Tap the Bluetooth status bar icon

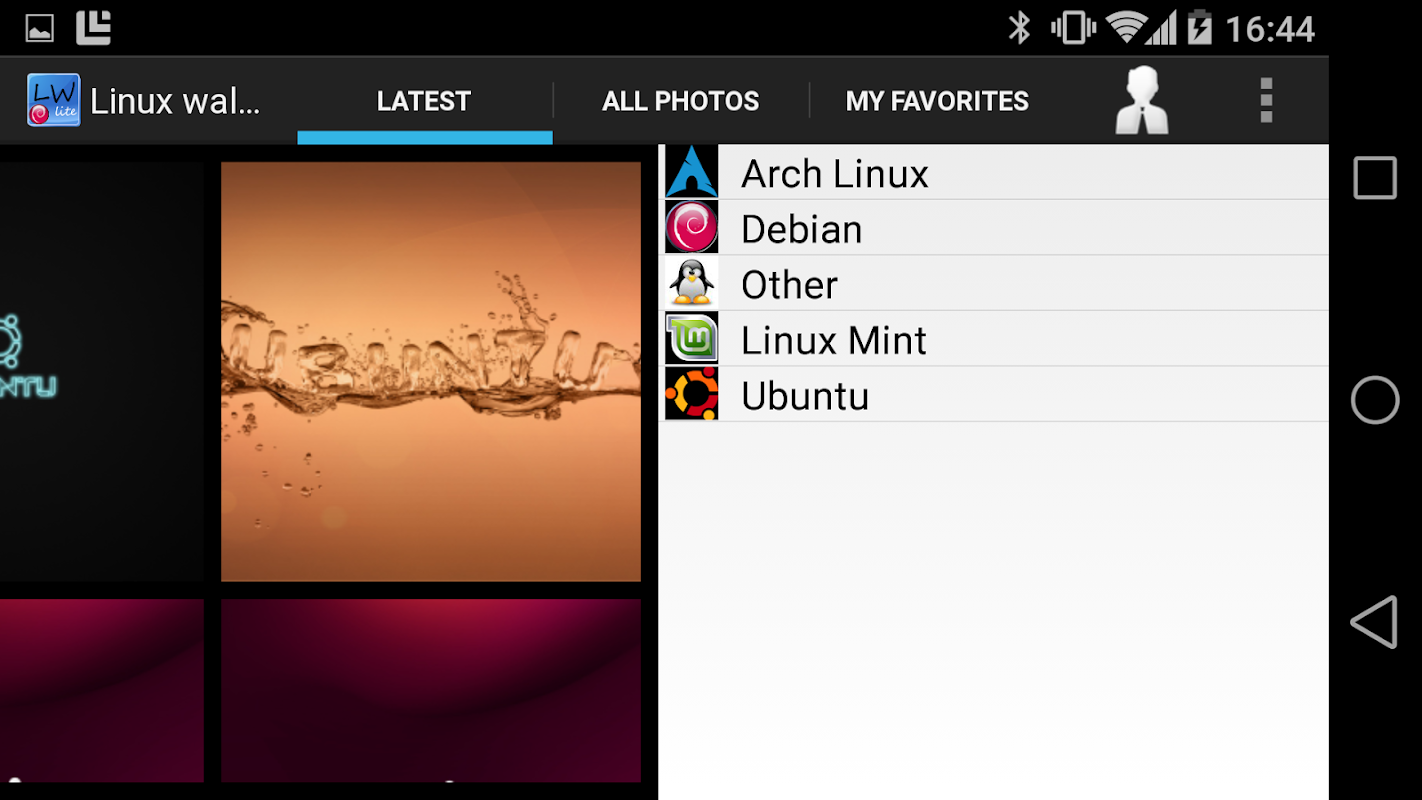click(1019, 28)
